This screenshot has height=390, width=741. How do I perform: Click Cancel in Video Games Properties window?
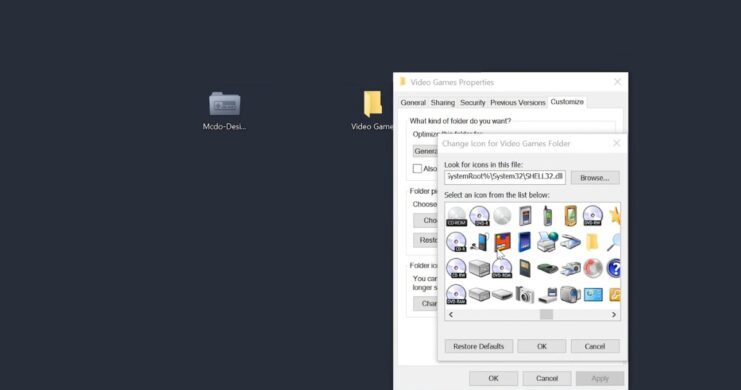click(x=547, y=378)
